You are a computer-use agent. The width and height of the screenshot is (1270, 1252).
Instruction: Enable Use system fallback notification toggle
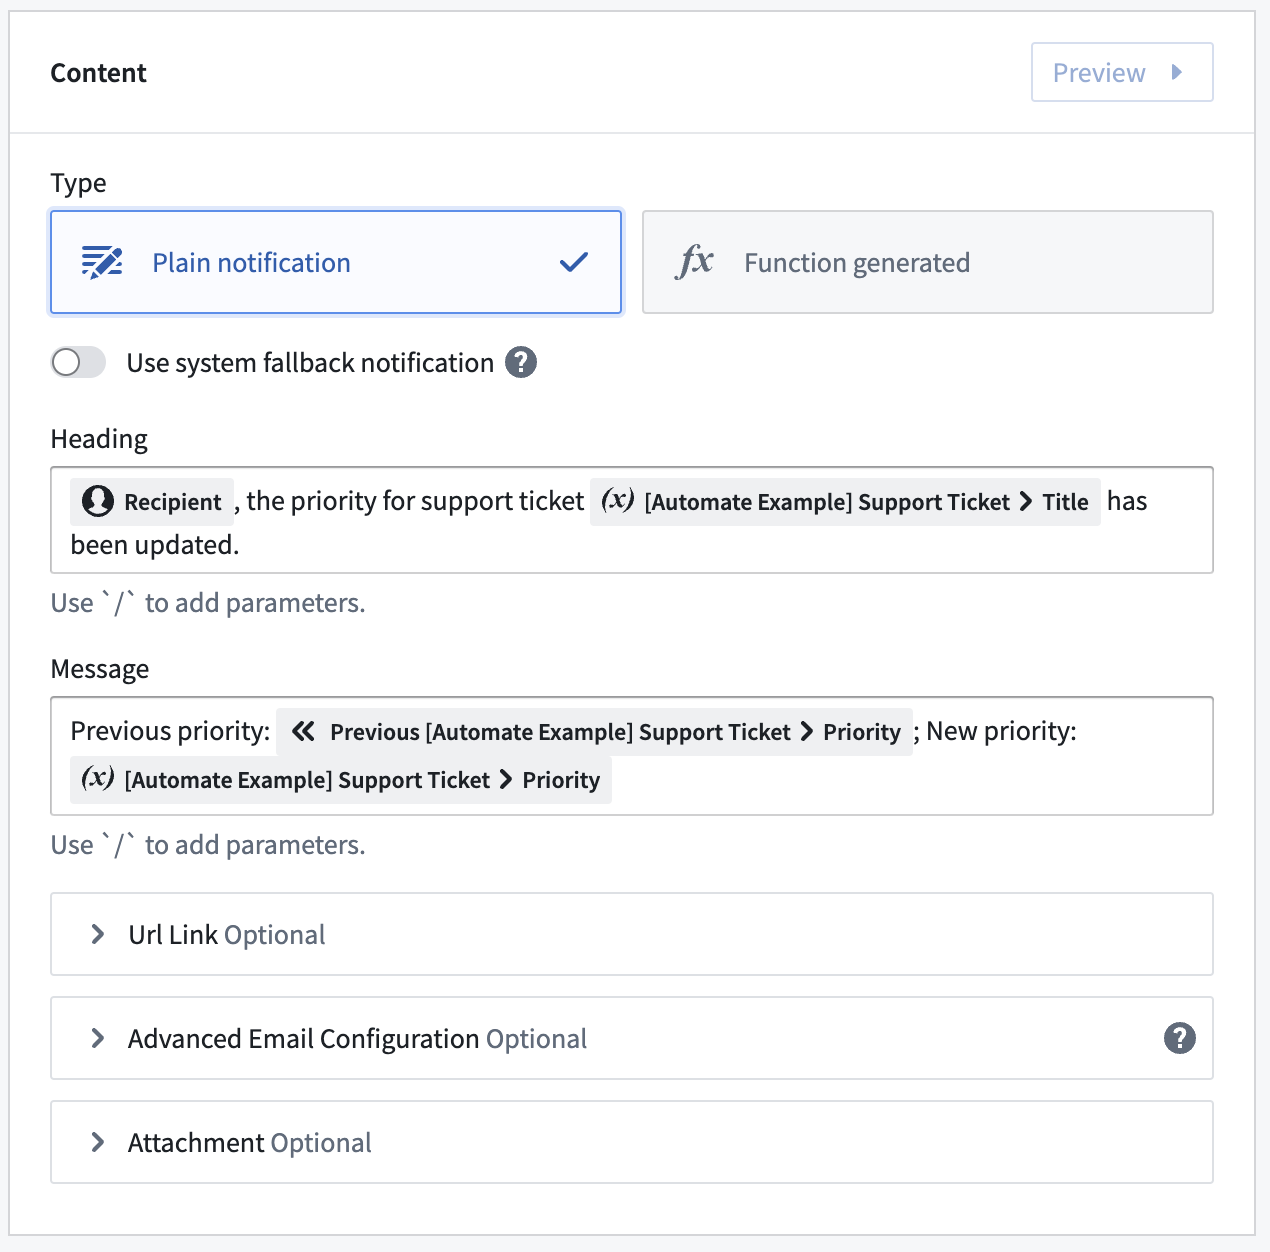[x=78, y=362]
